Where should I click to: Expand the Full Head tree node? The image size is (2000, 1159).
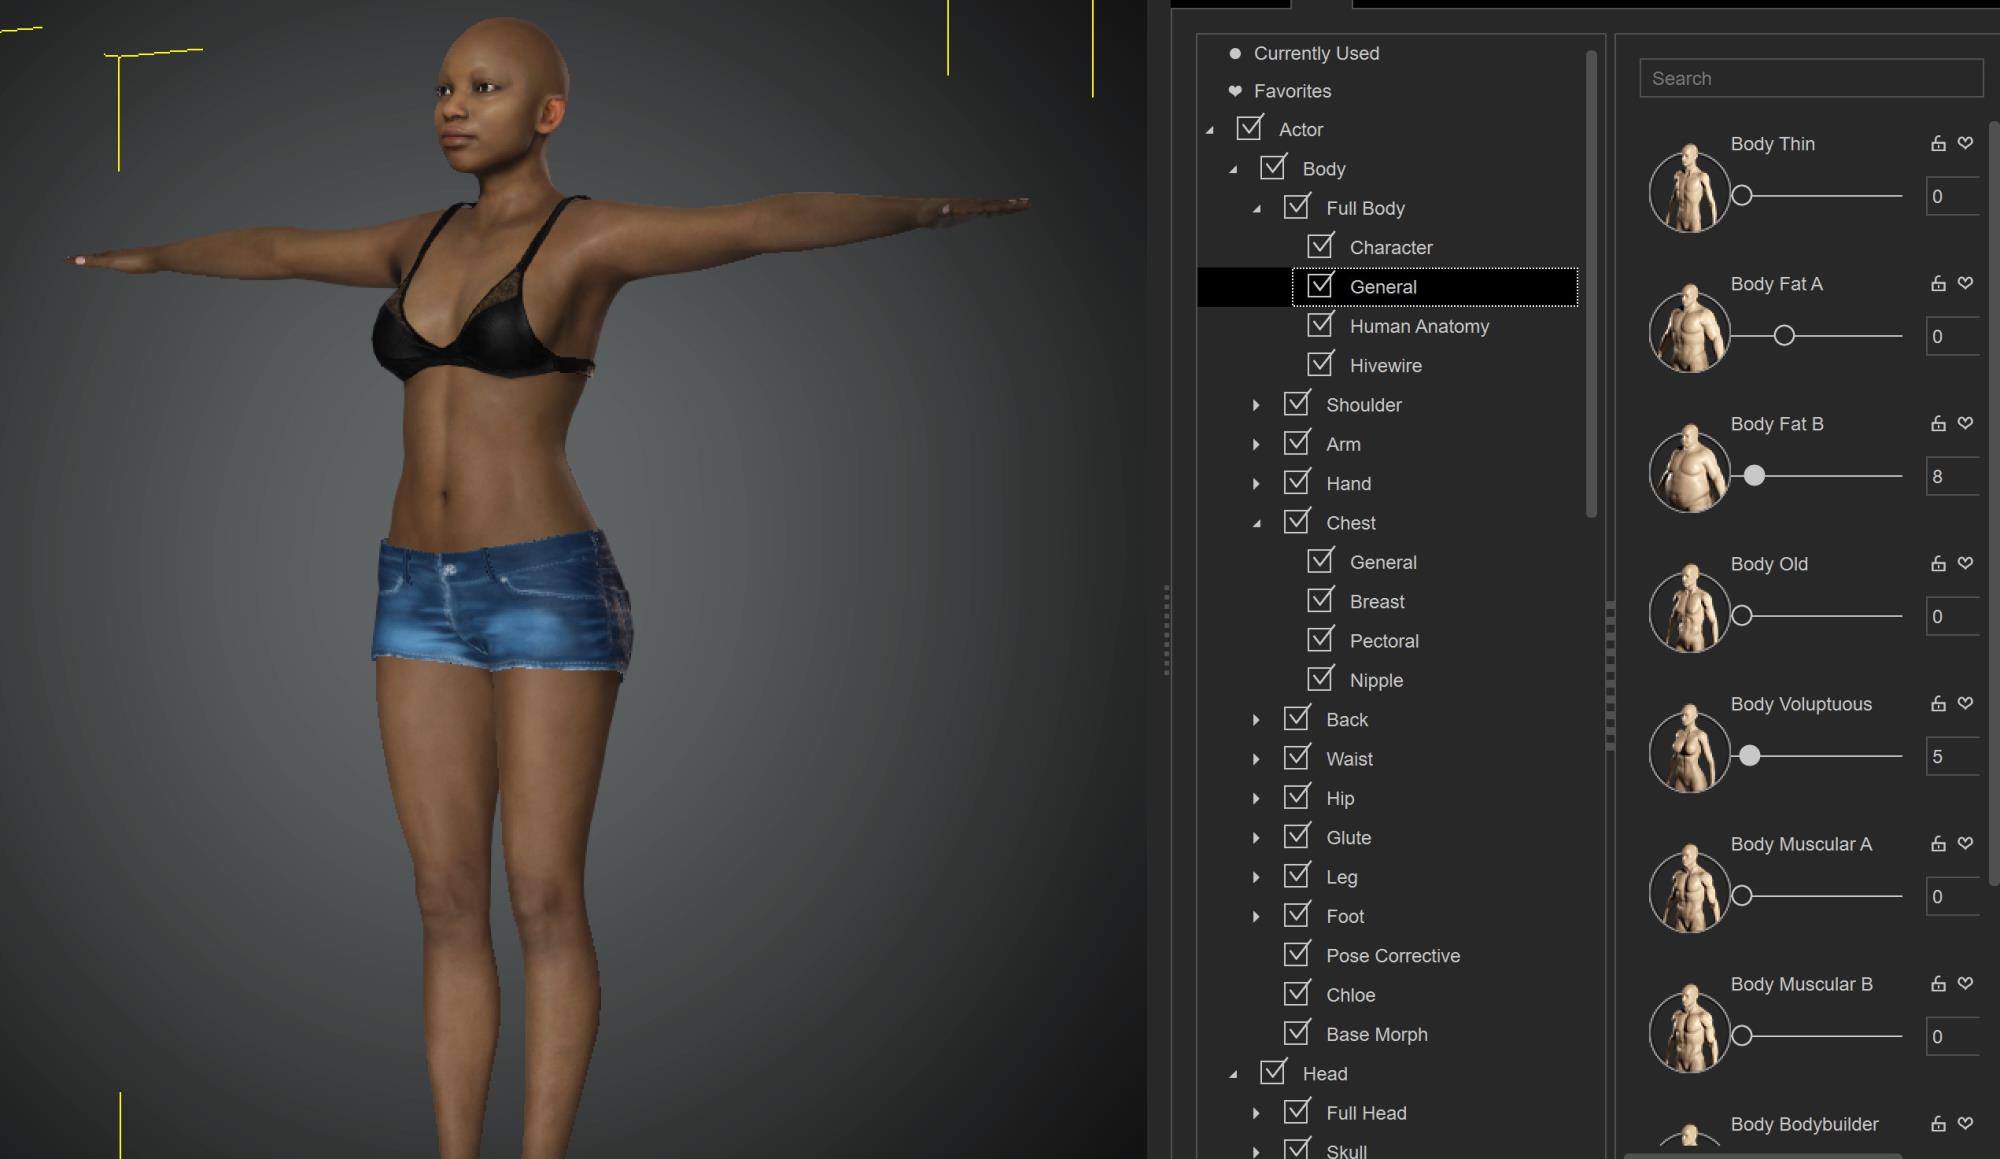[x=1256, y=1113]
